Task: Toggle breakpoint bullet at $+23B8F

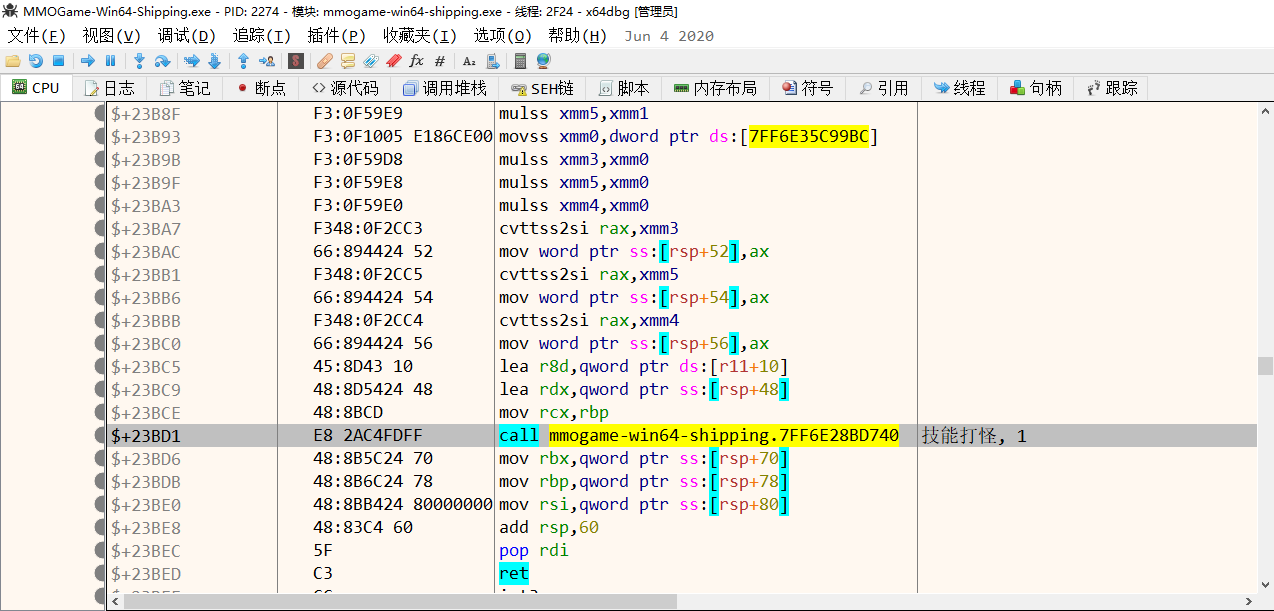Action: [100, 113]
